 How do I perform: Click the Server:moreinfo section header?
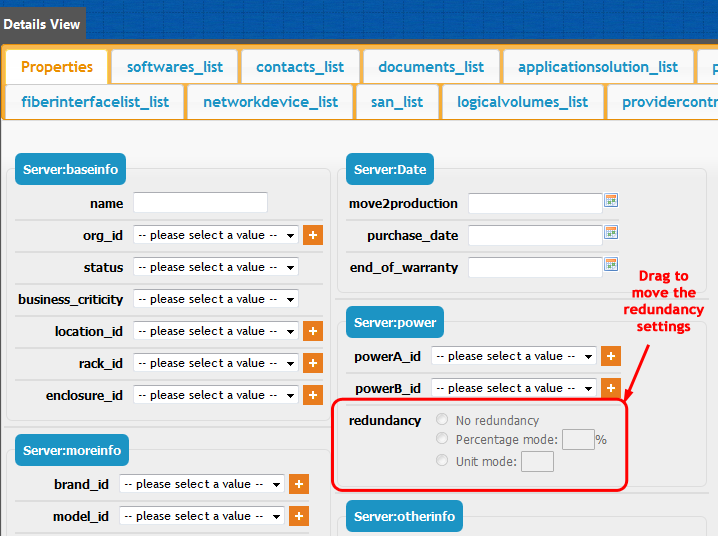click(72, 450)
